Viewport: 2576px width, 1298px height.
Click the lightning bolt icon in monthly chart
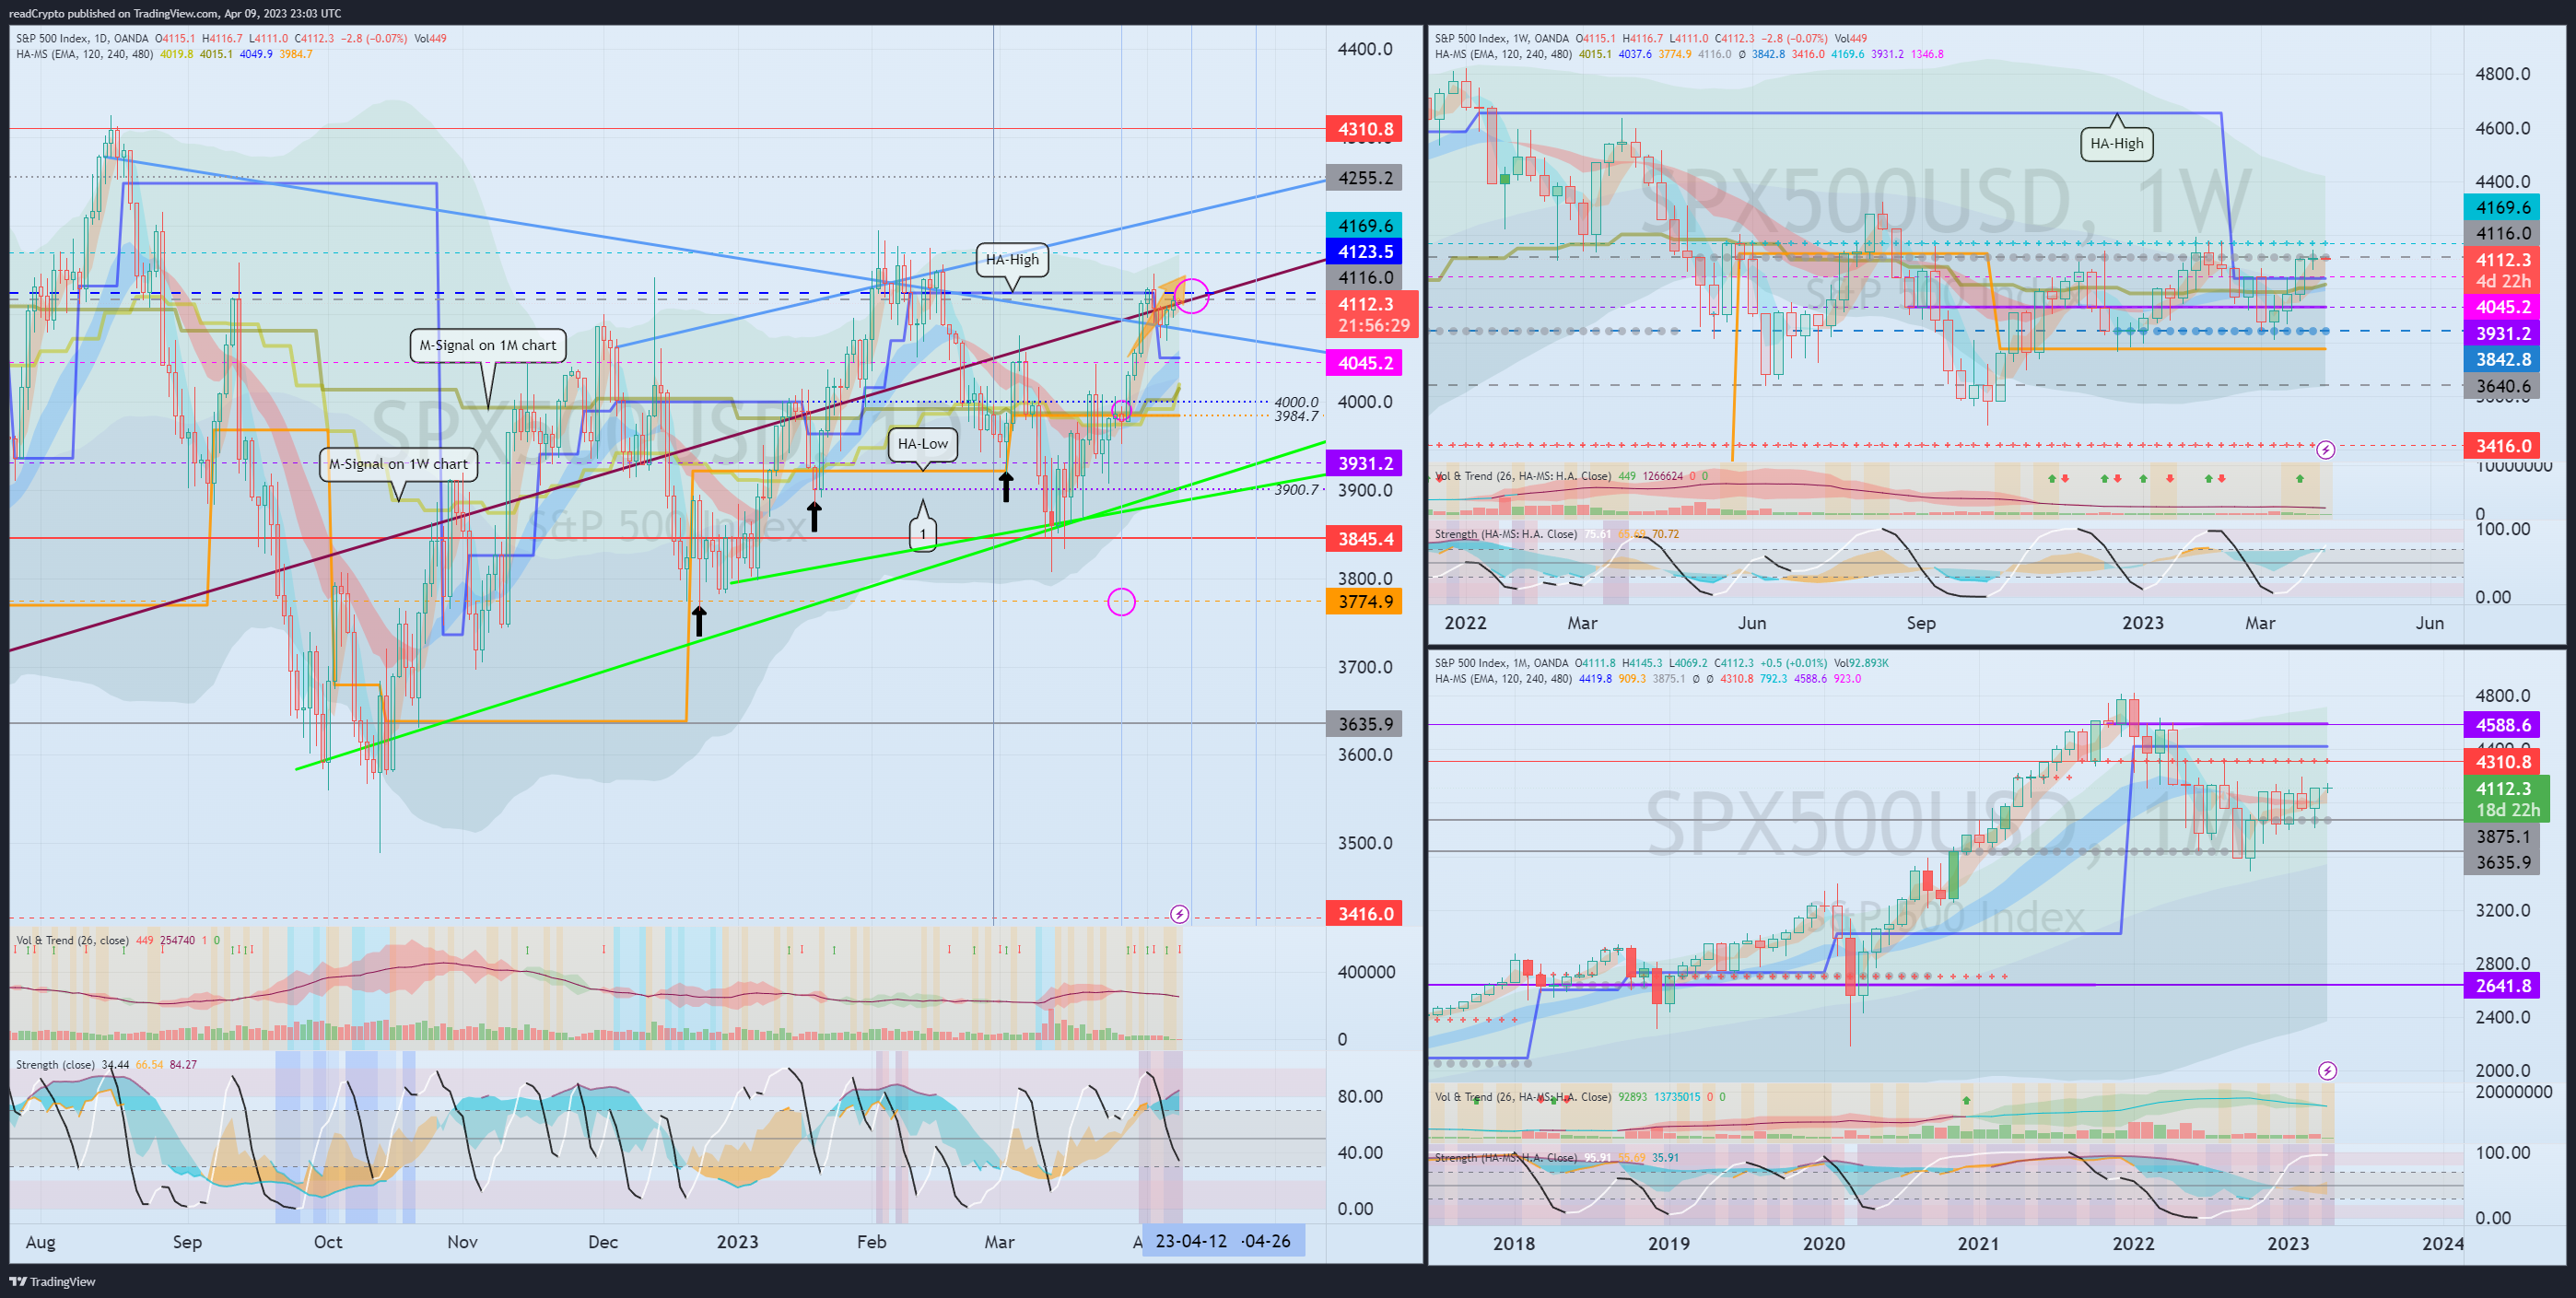tap(2327, 1071)
